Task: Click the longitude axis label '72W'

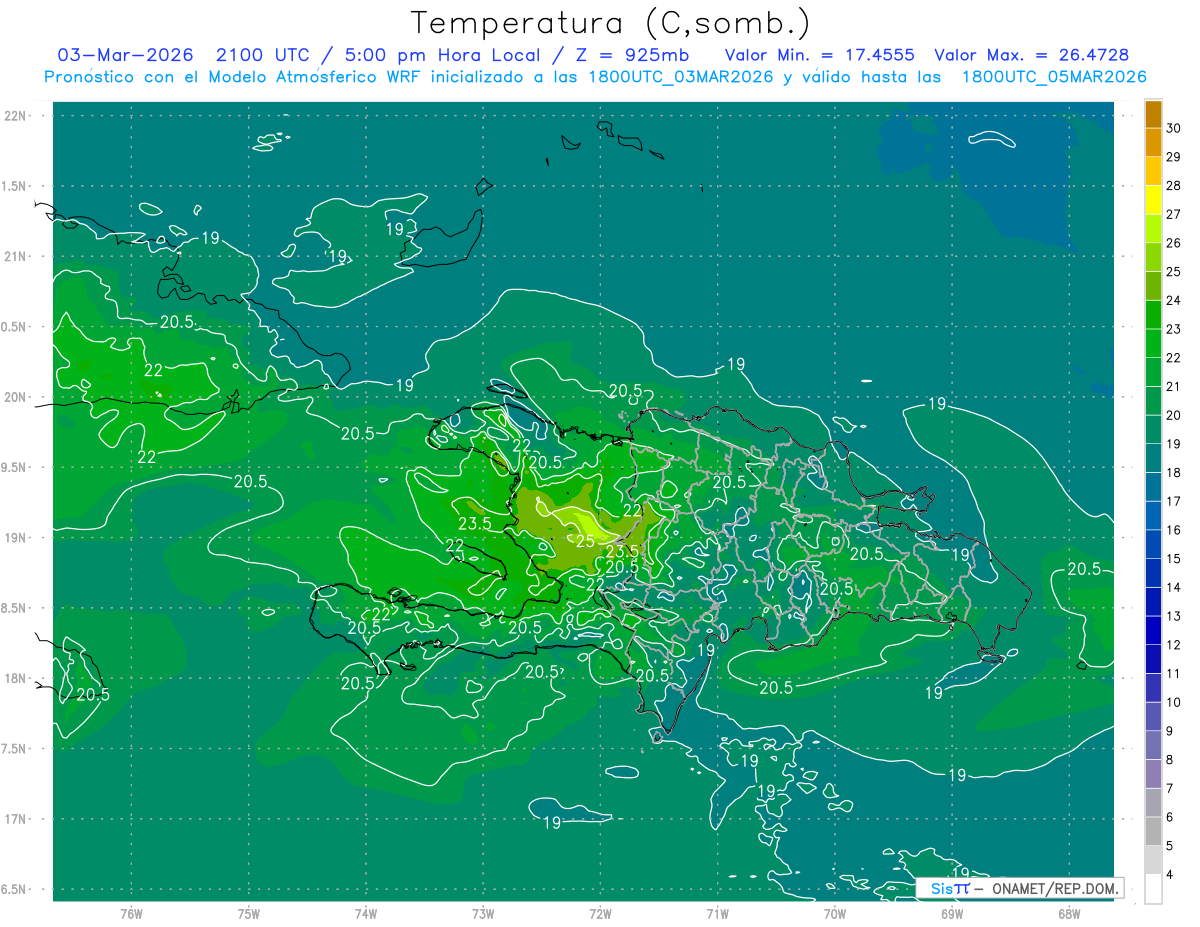Action: click(600, 914)
